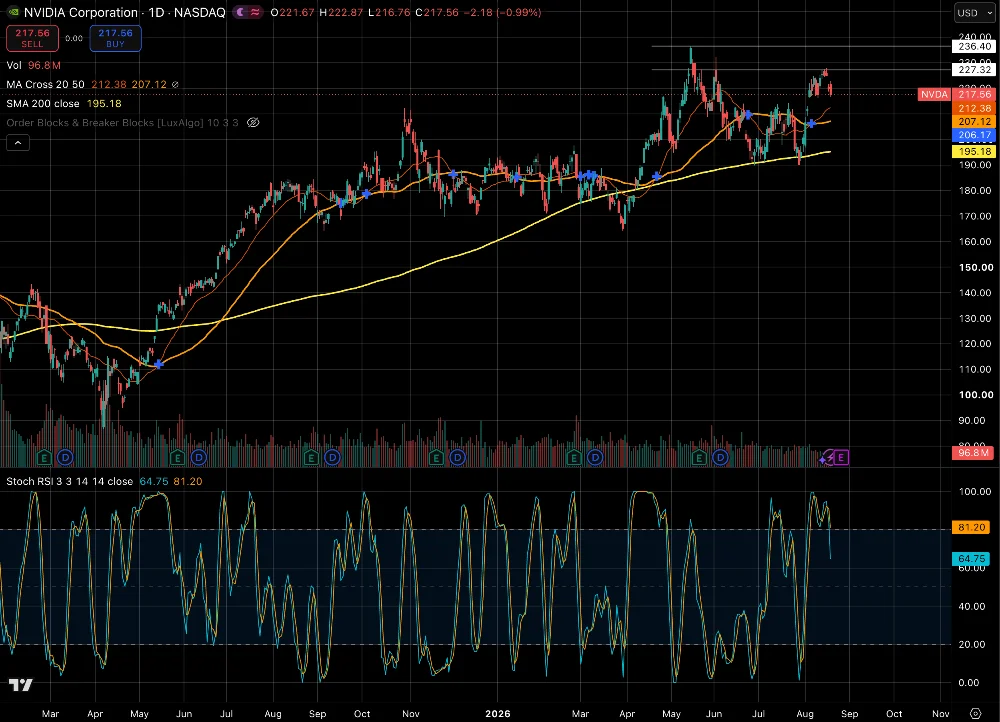The height and width of the screenshot is (722, 1000).
Task: Click the 236.40 price label on the scale
Action: click(x=974, y=46)
